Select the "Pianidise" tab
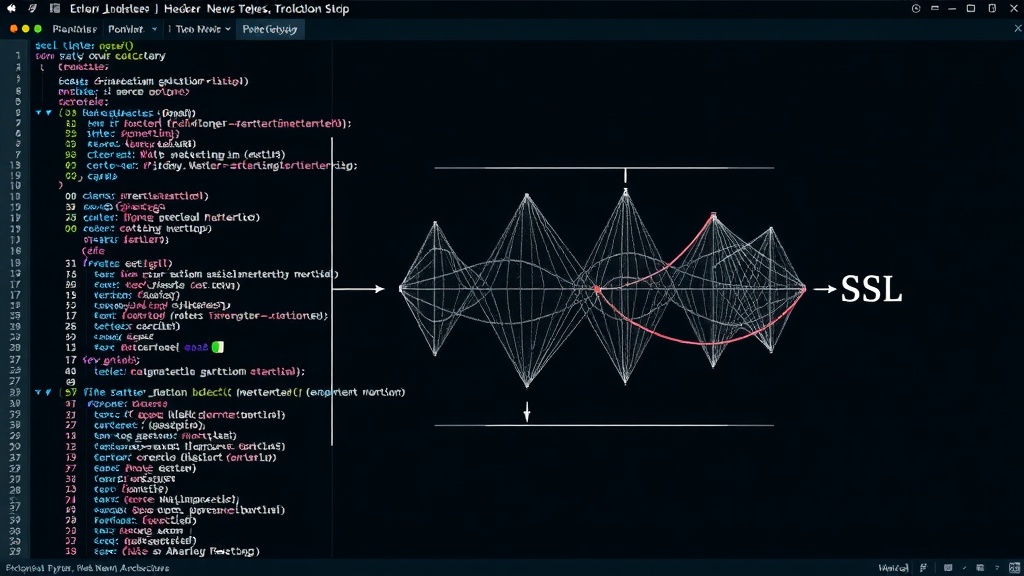The height and width of the screenshot is (576, 1024). (x=74, y=29)
